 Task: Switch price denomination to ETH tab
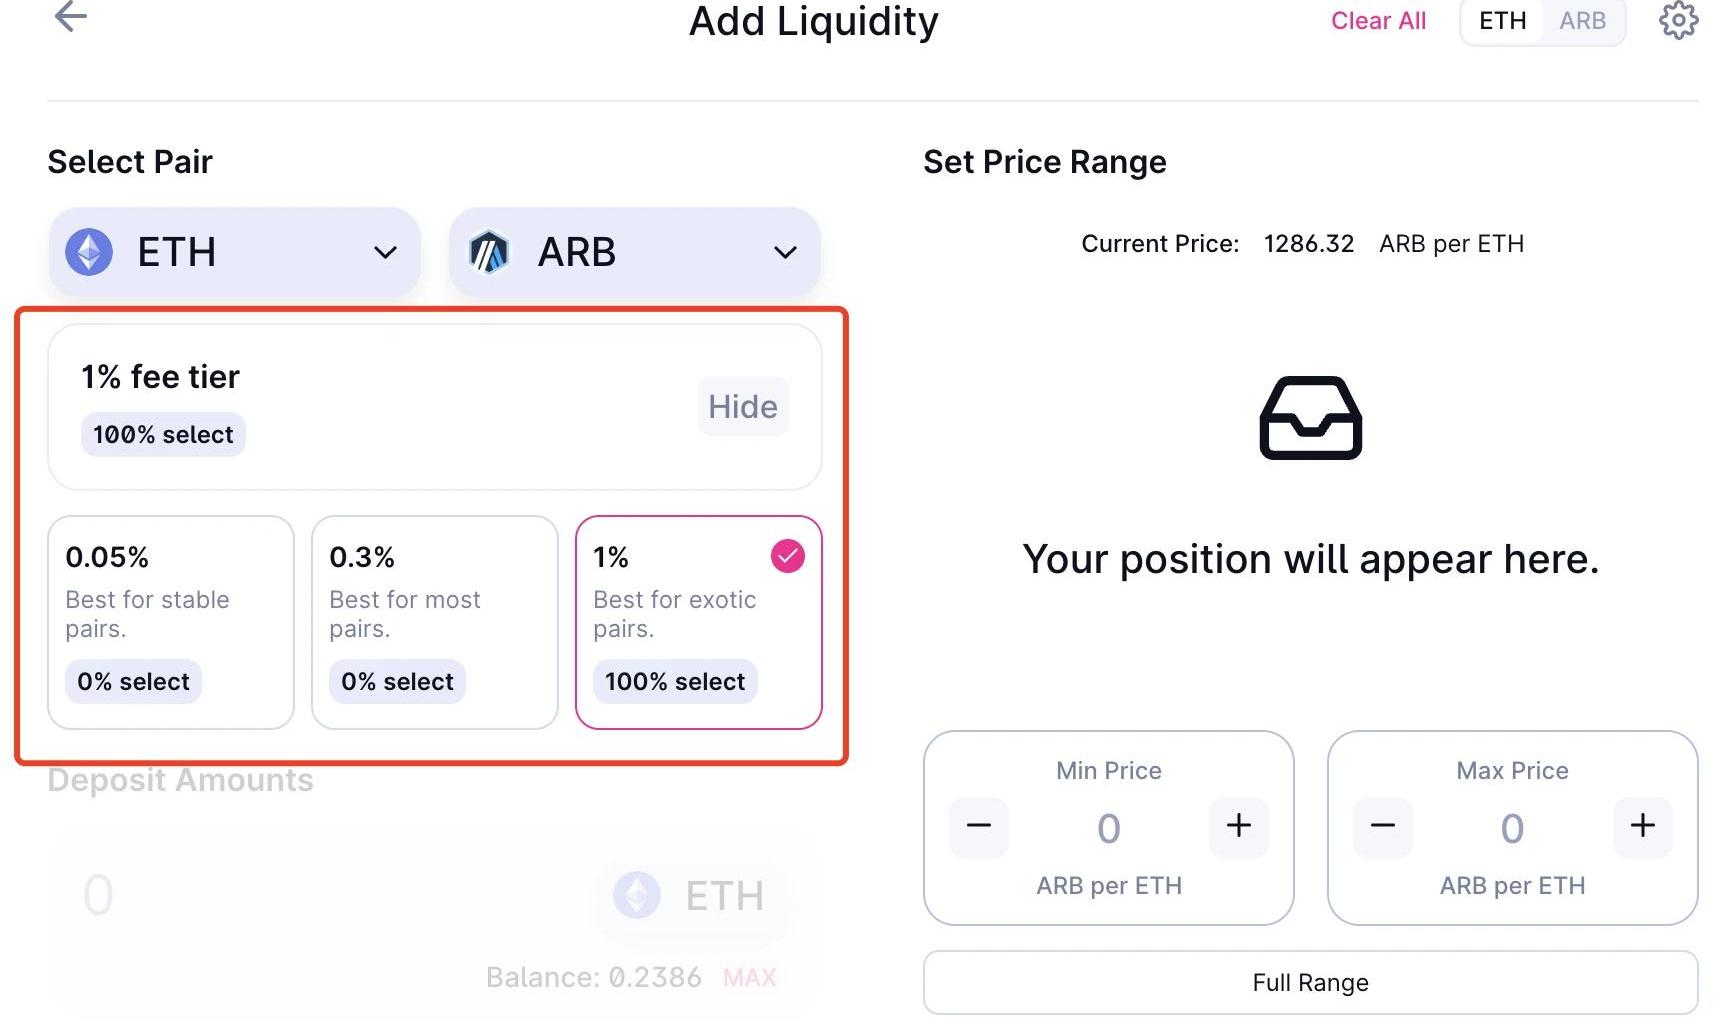point(1502,21)
